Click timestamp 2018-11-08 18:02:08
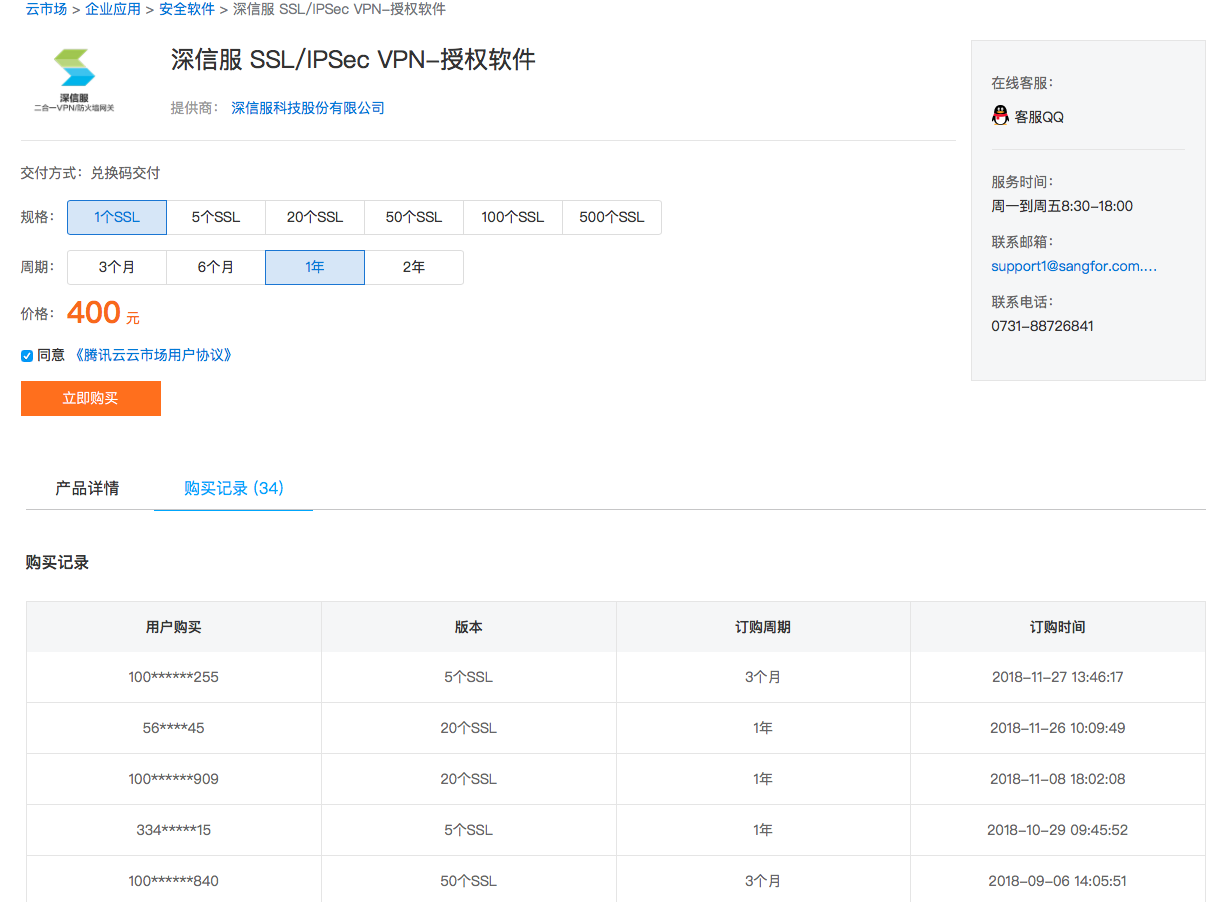This screenshot has height=902, width=1207. pyautogui.click(x=1058, y=779)
